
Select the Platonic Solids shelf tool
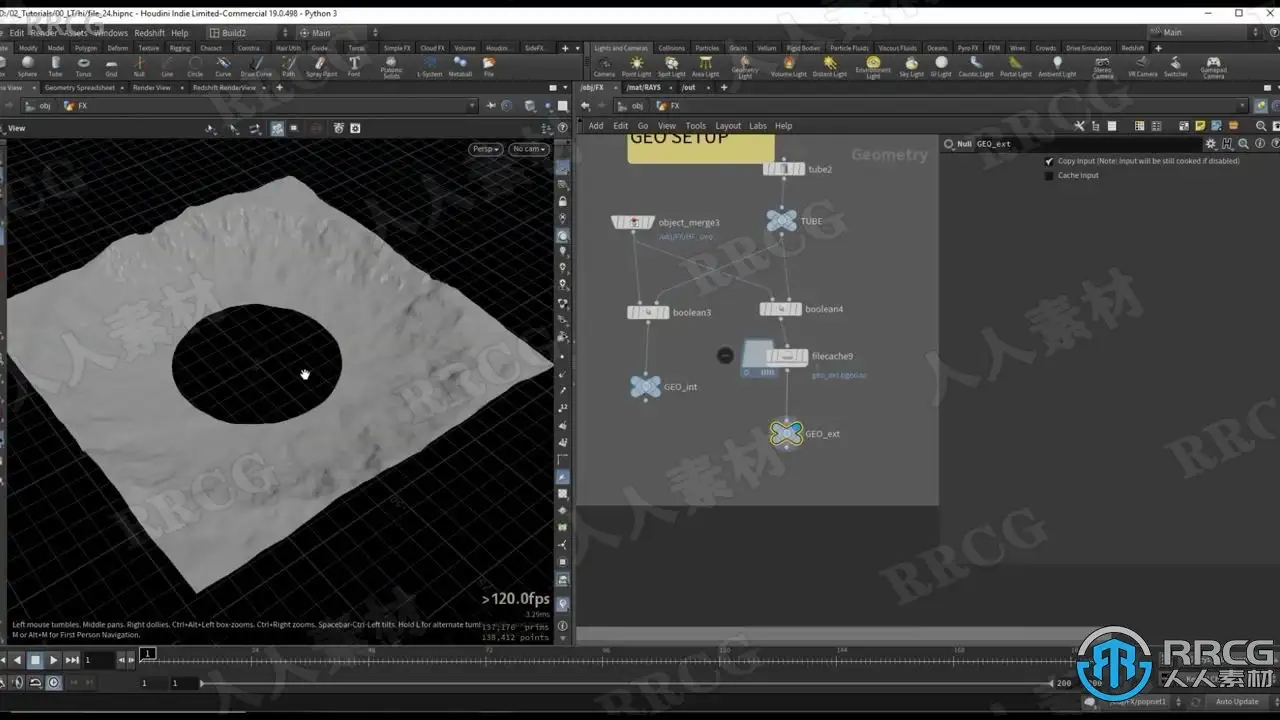click(391, 67)
